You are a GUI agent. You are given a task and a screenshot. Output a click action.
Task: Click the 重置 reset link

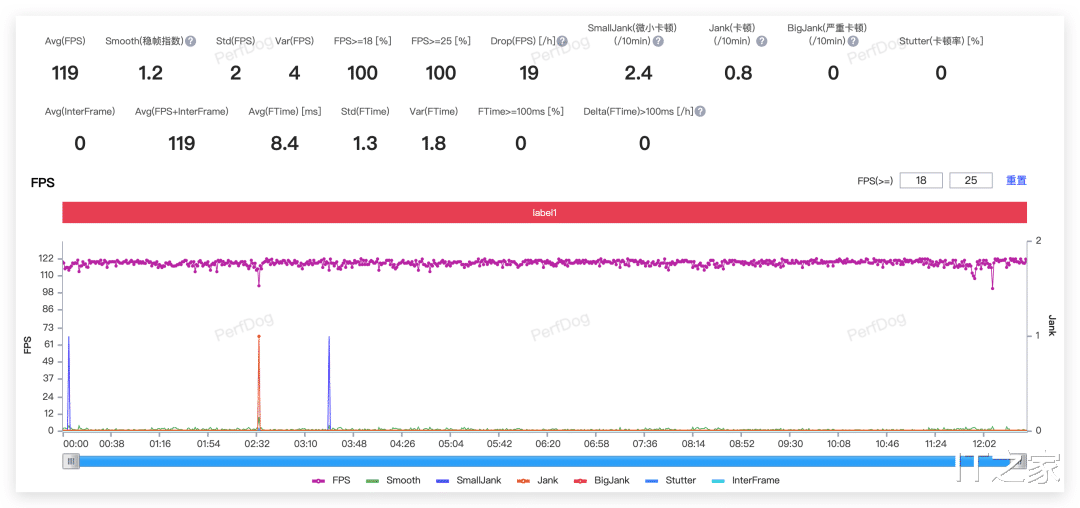click(1016, 180)
